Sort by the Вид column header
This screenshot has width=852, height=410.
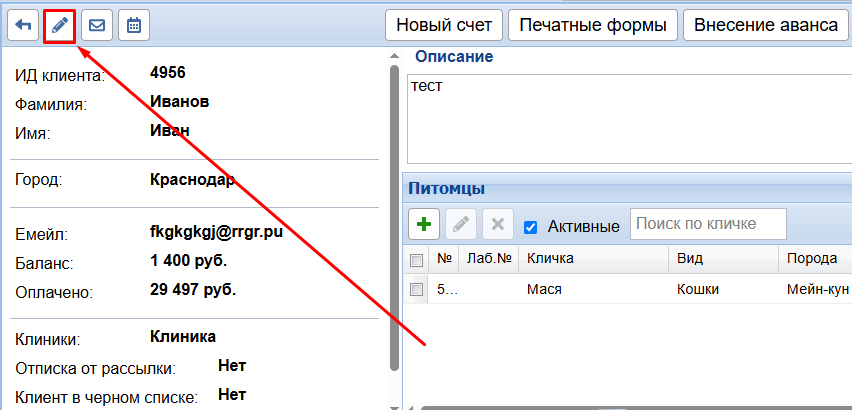[x=723, y=259]
